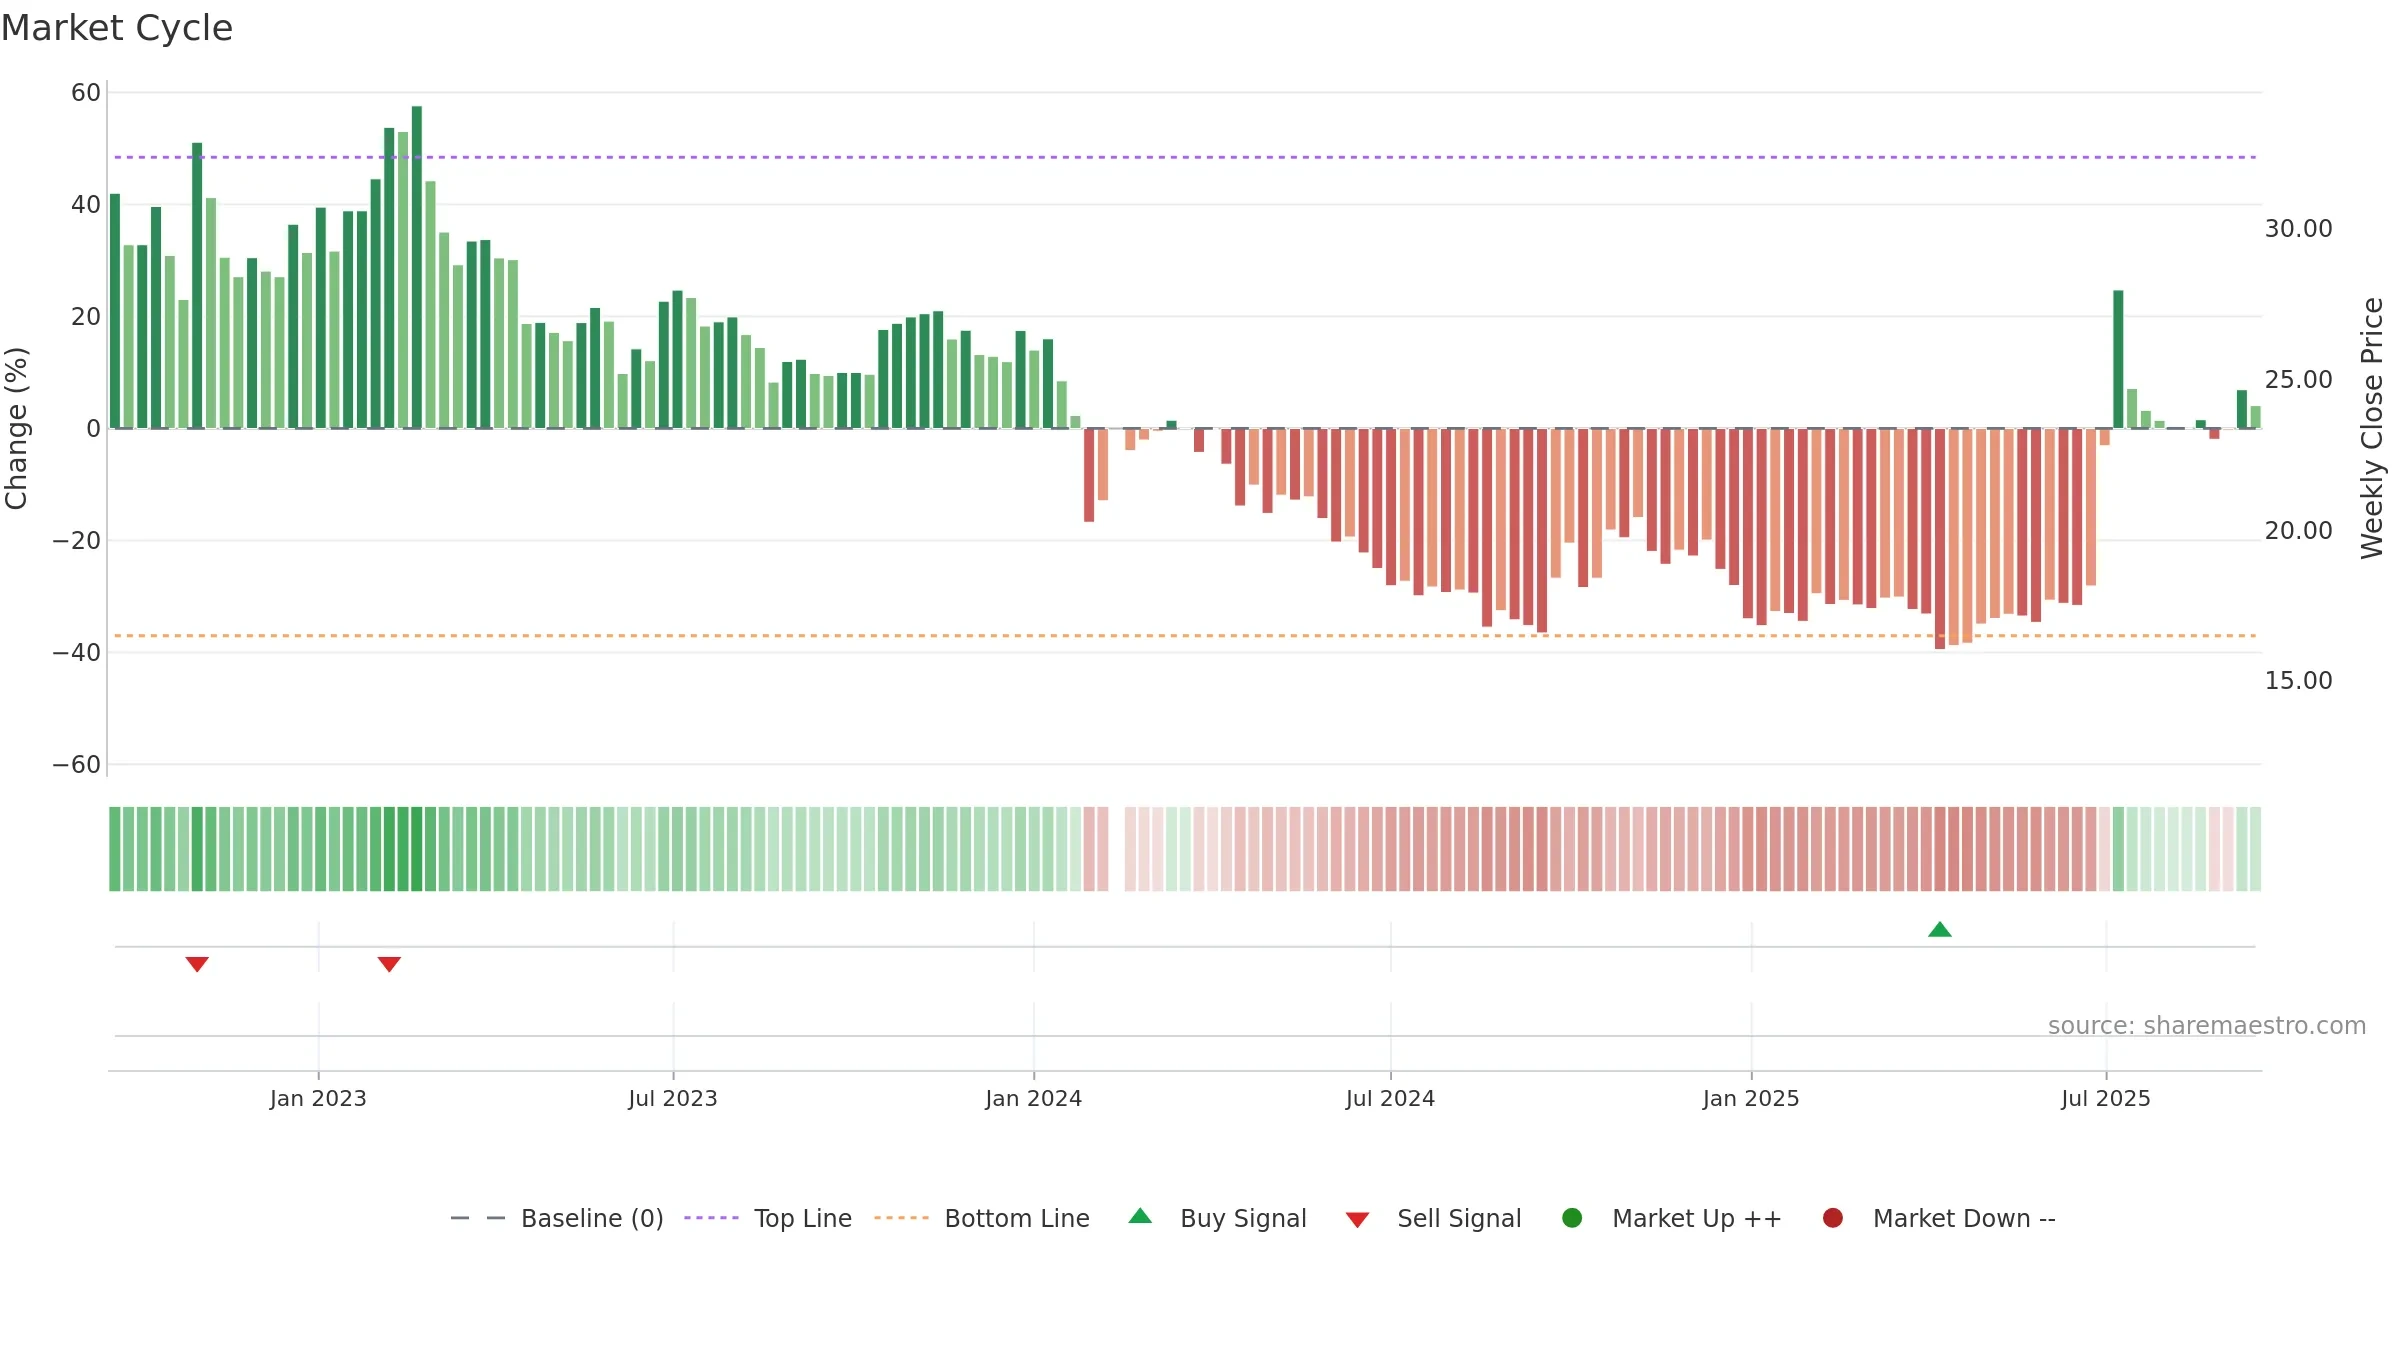
Task: Click the 60 tick label on the left axis
Action: click(x=86, y=93)
